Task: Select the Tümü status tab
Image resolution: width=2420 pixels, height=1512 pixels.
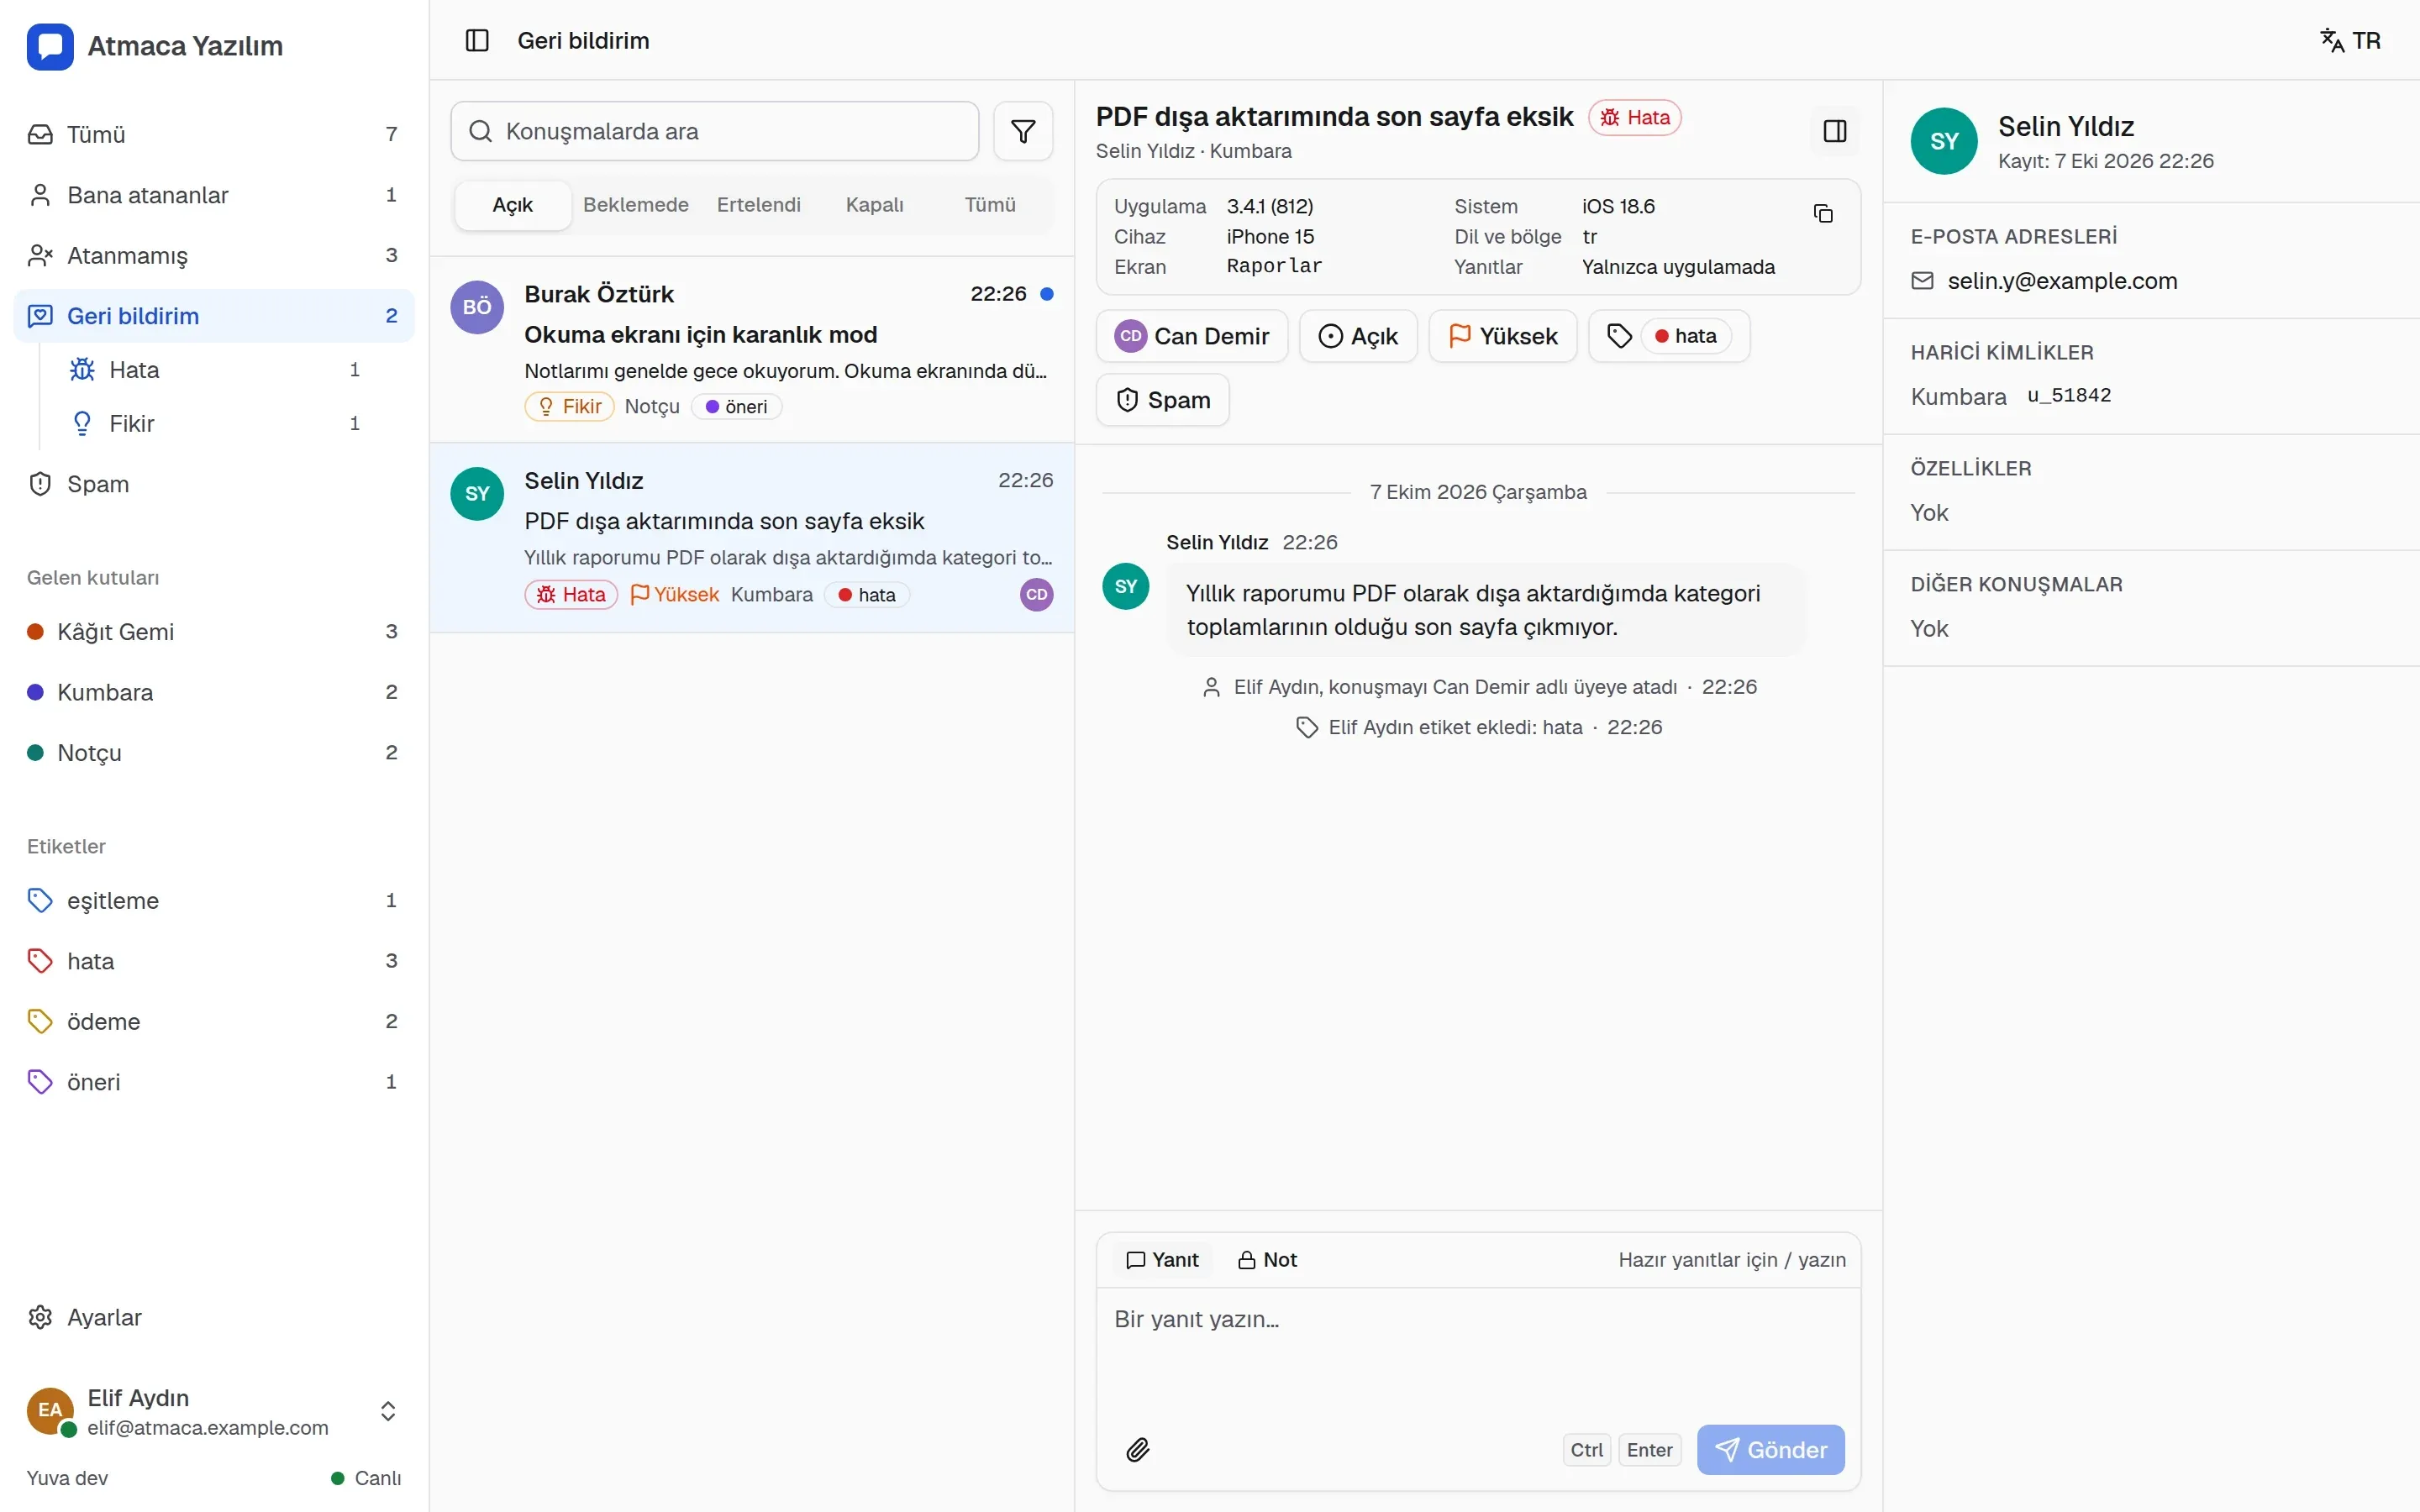Action: (x=990, y=205)
